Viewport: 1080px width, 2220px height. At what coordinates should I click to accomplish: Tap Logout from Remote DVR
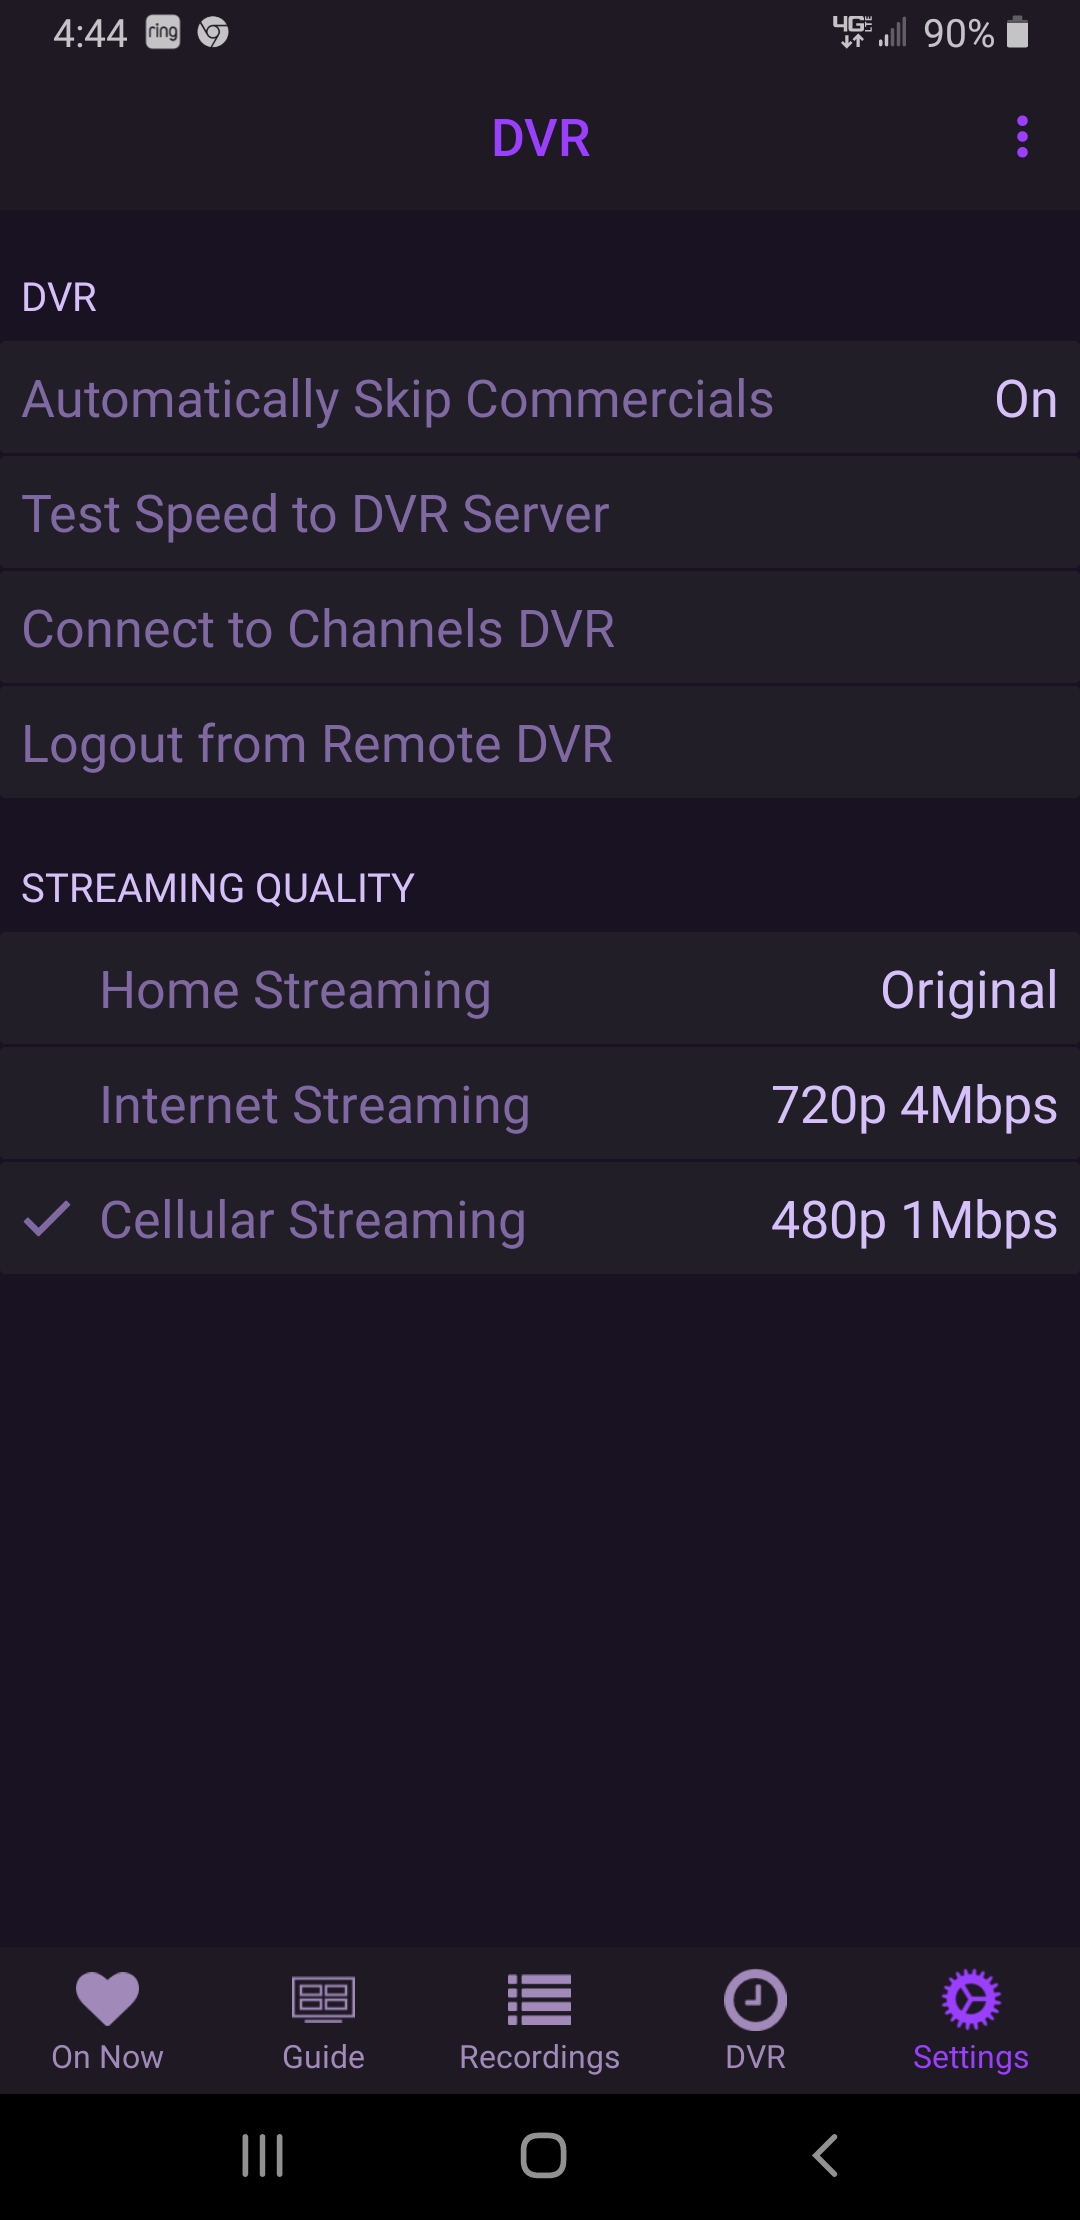click(x=317, y=744)
